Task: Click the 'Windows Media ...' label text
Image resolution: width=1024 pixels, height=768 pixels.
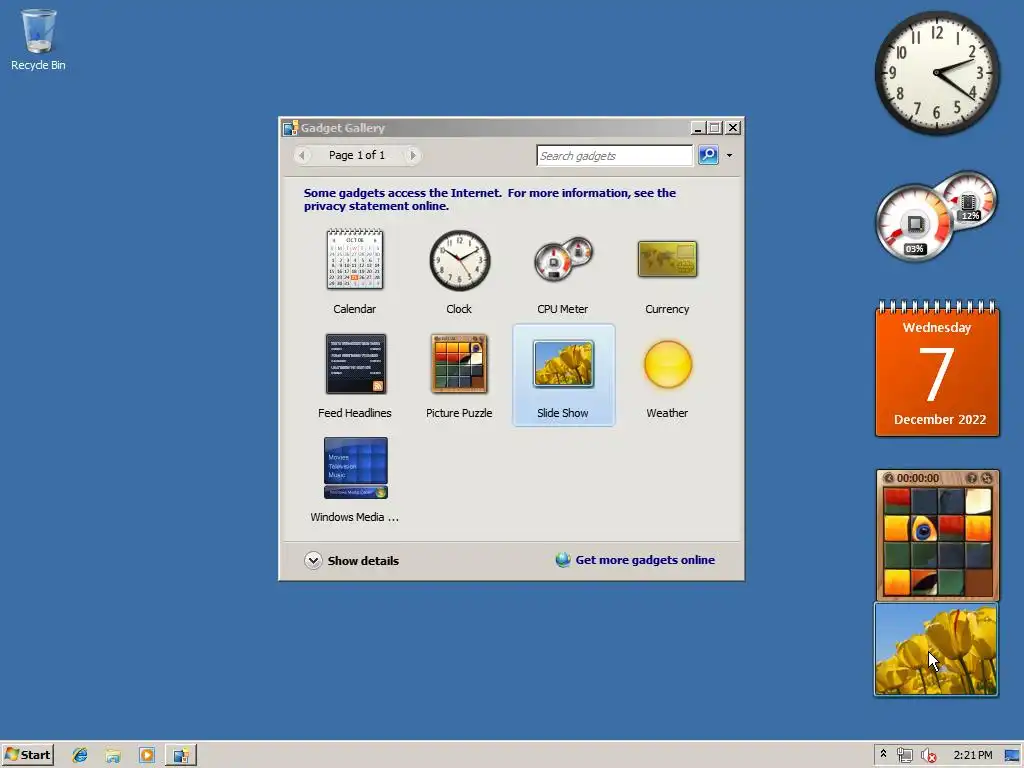Action: [355, 517]
